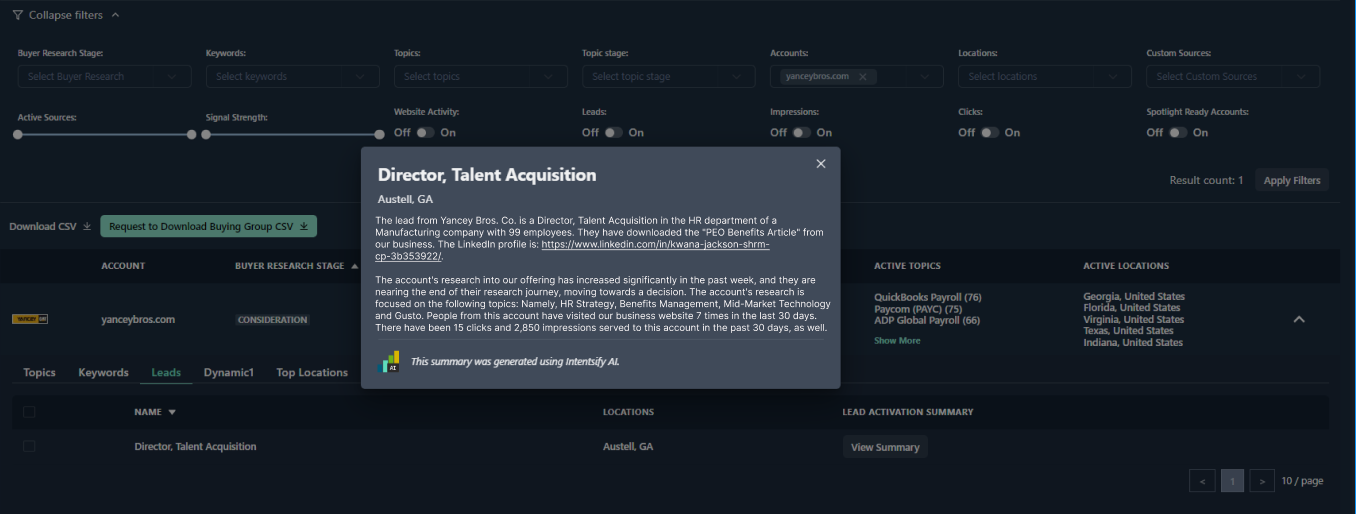Collapse the yanceybros.com row with chevron
The image size is (1356, 514).
tap(1298, 319)
